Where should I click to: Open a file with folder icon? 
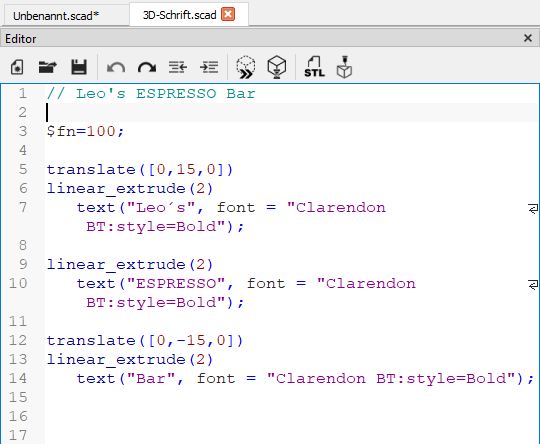click(48, 67)
